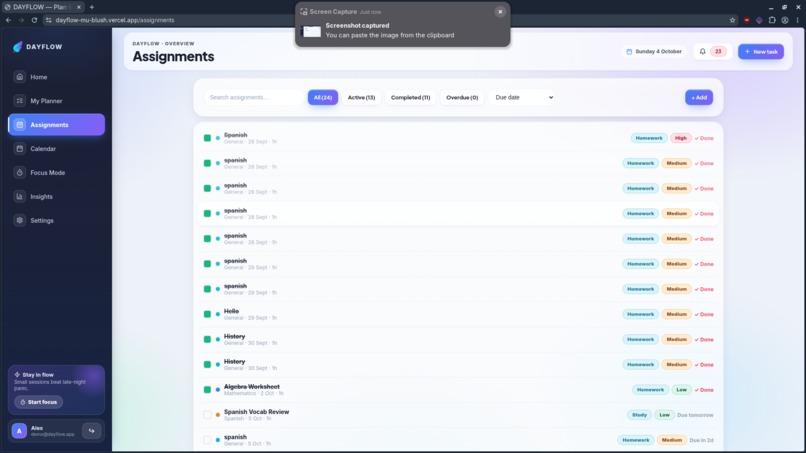The height and width of the screenshot is (453, 806).
Task: Click the Spanish Vocab Review title
Action: coord(257,412)
